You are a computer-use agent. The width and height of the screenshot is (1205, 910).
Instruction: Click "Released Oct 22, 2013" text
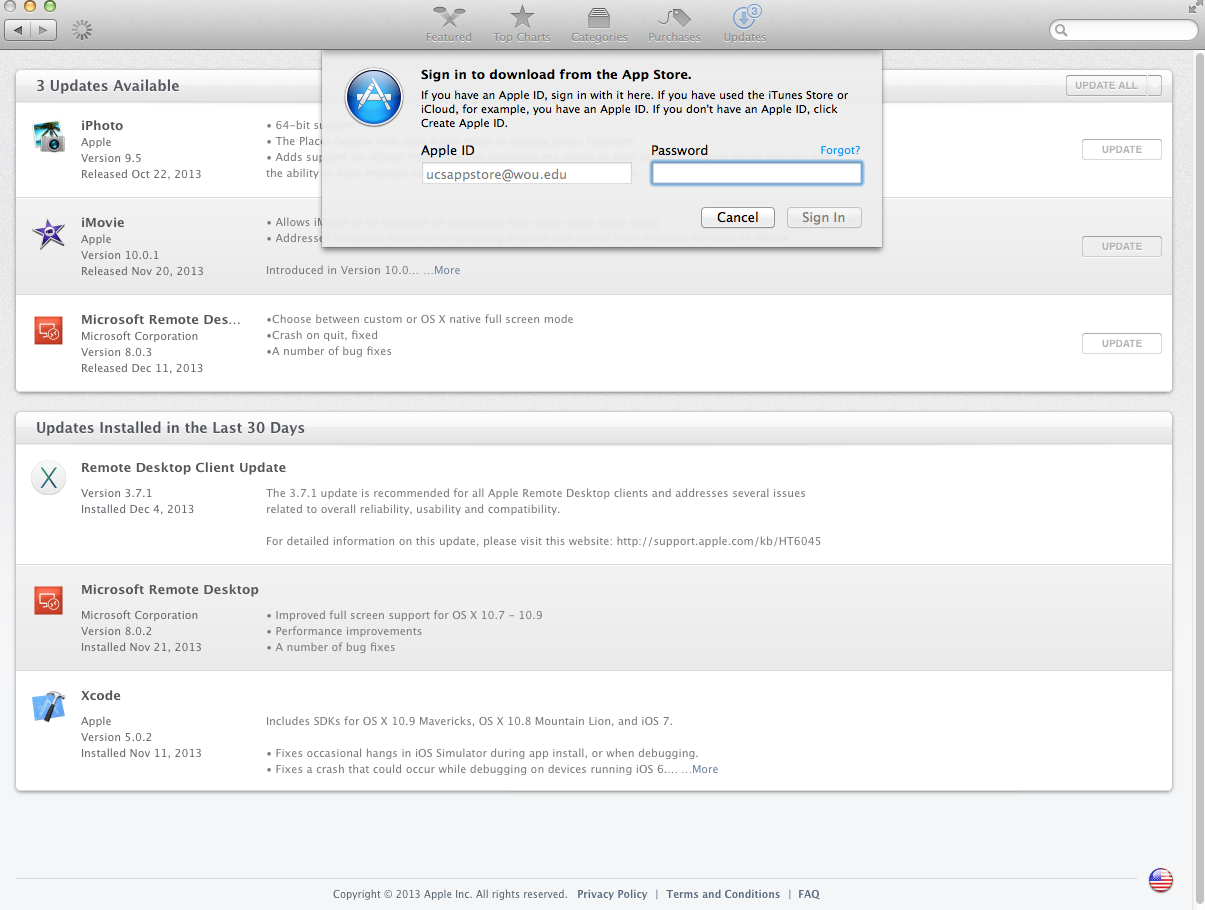coord(141,174)
